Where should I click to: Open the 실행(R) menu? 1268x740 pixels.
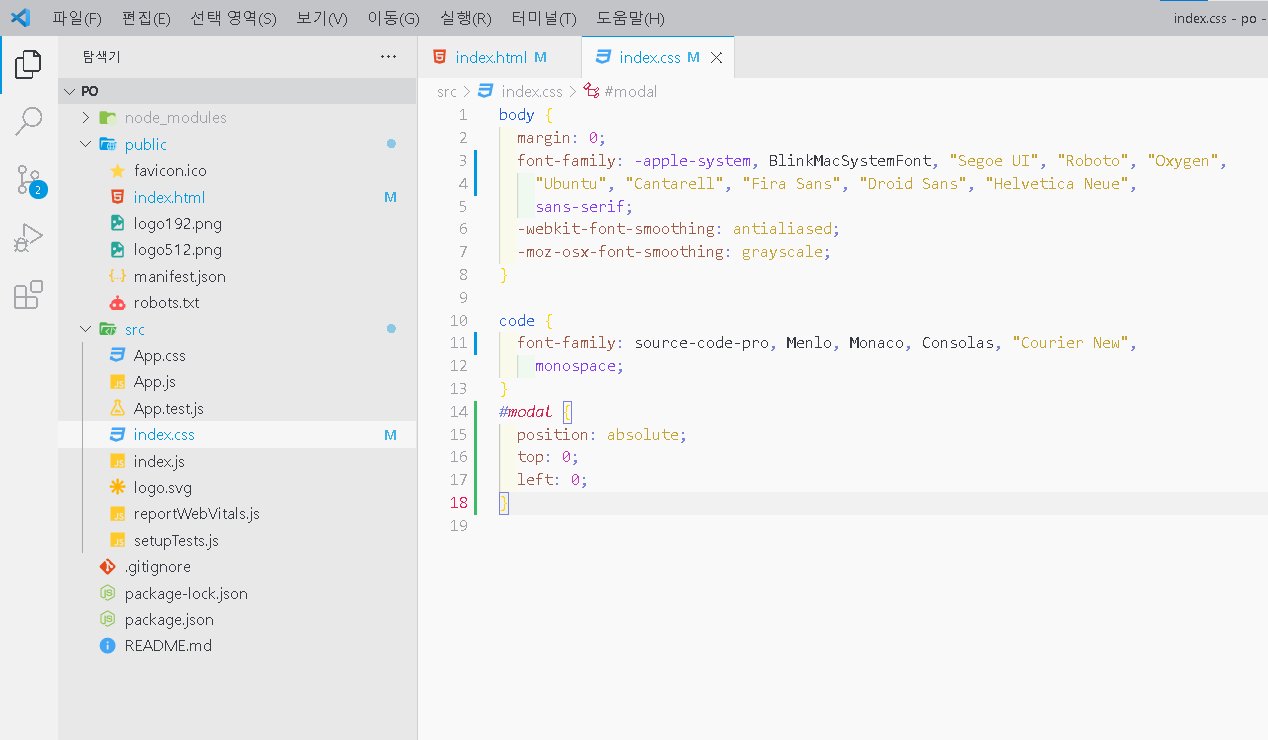click(466, 18)
